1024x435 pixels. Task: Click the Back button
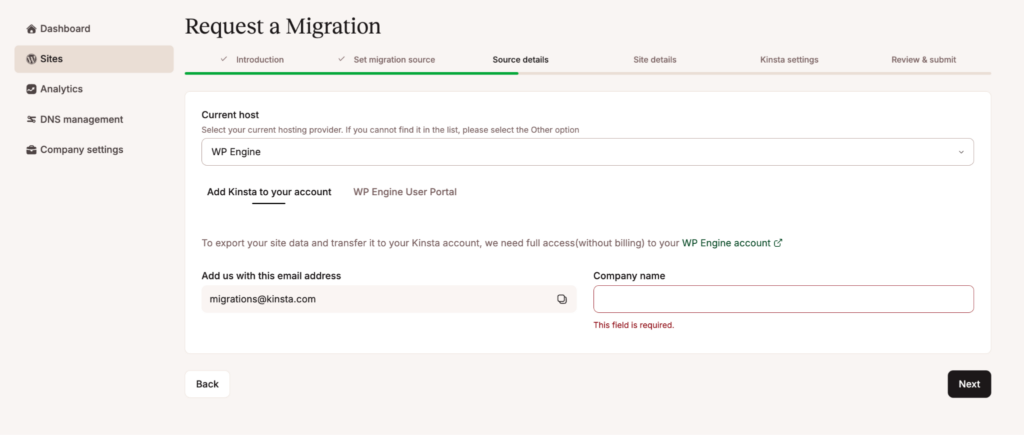point(207,384)
